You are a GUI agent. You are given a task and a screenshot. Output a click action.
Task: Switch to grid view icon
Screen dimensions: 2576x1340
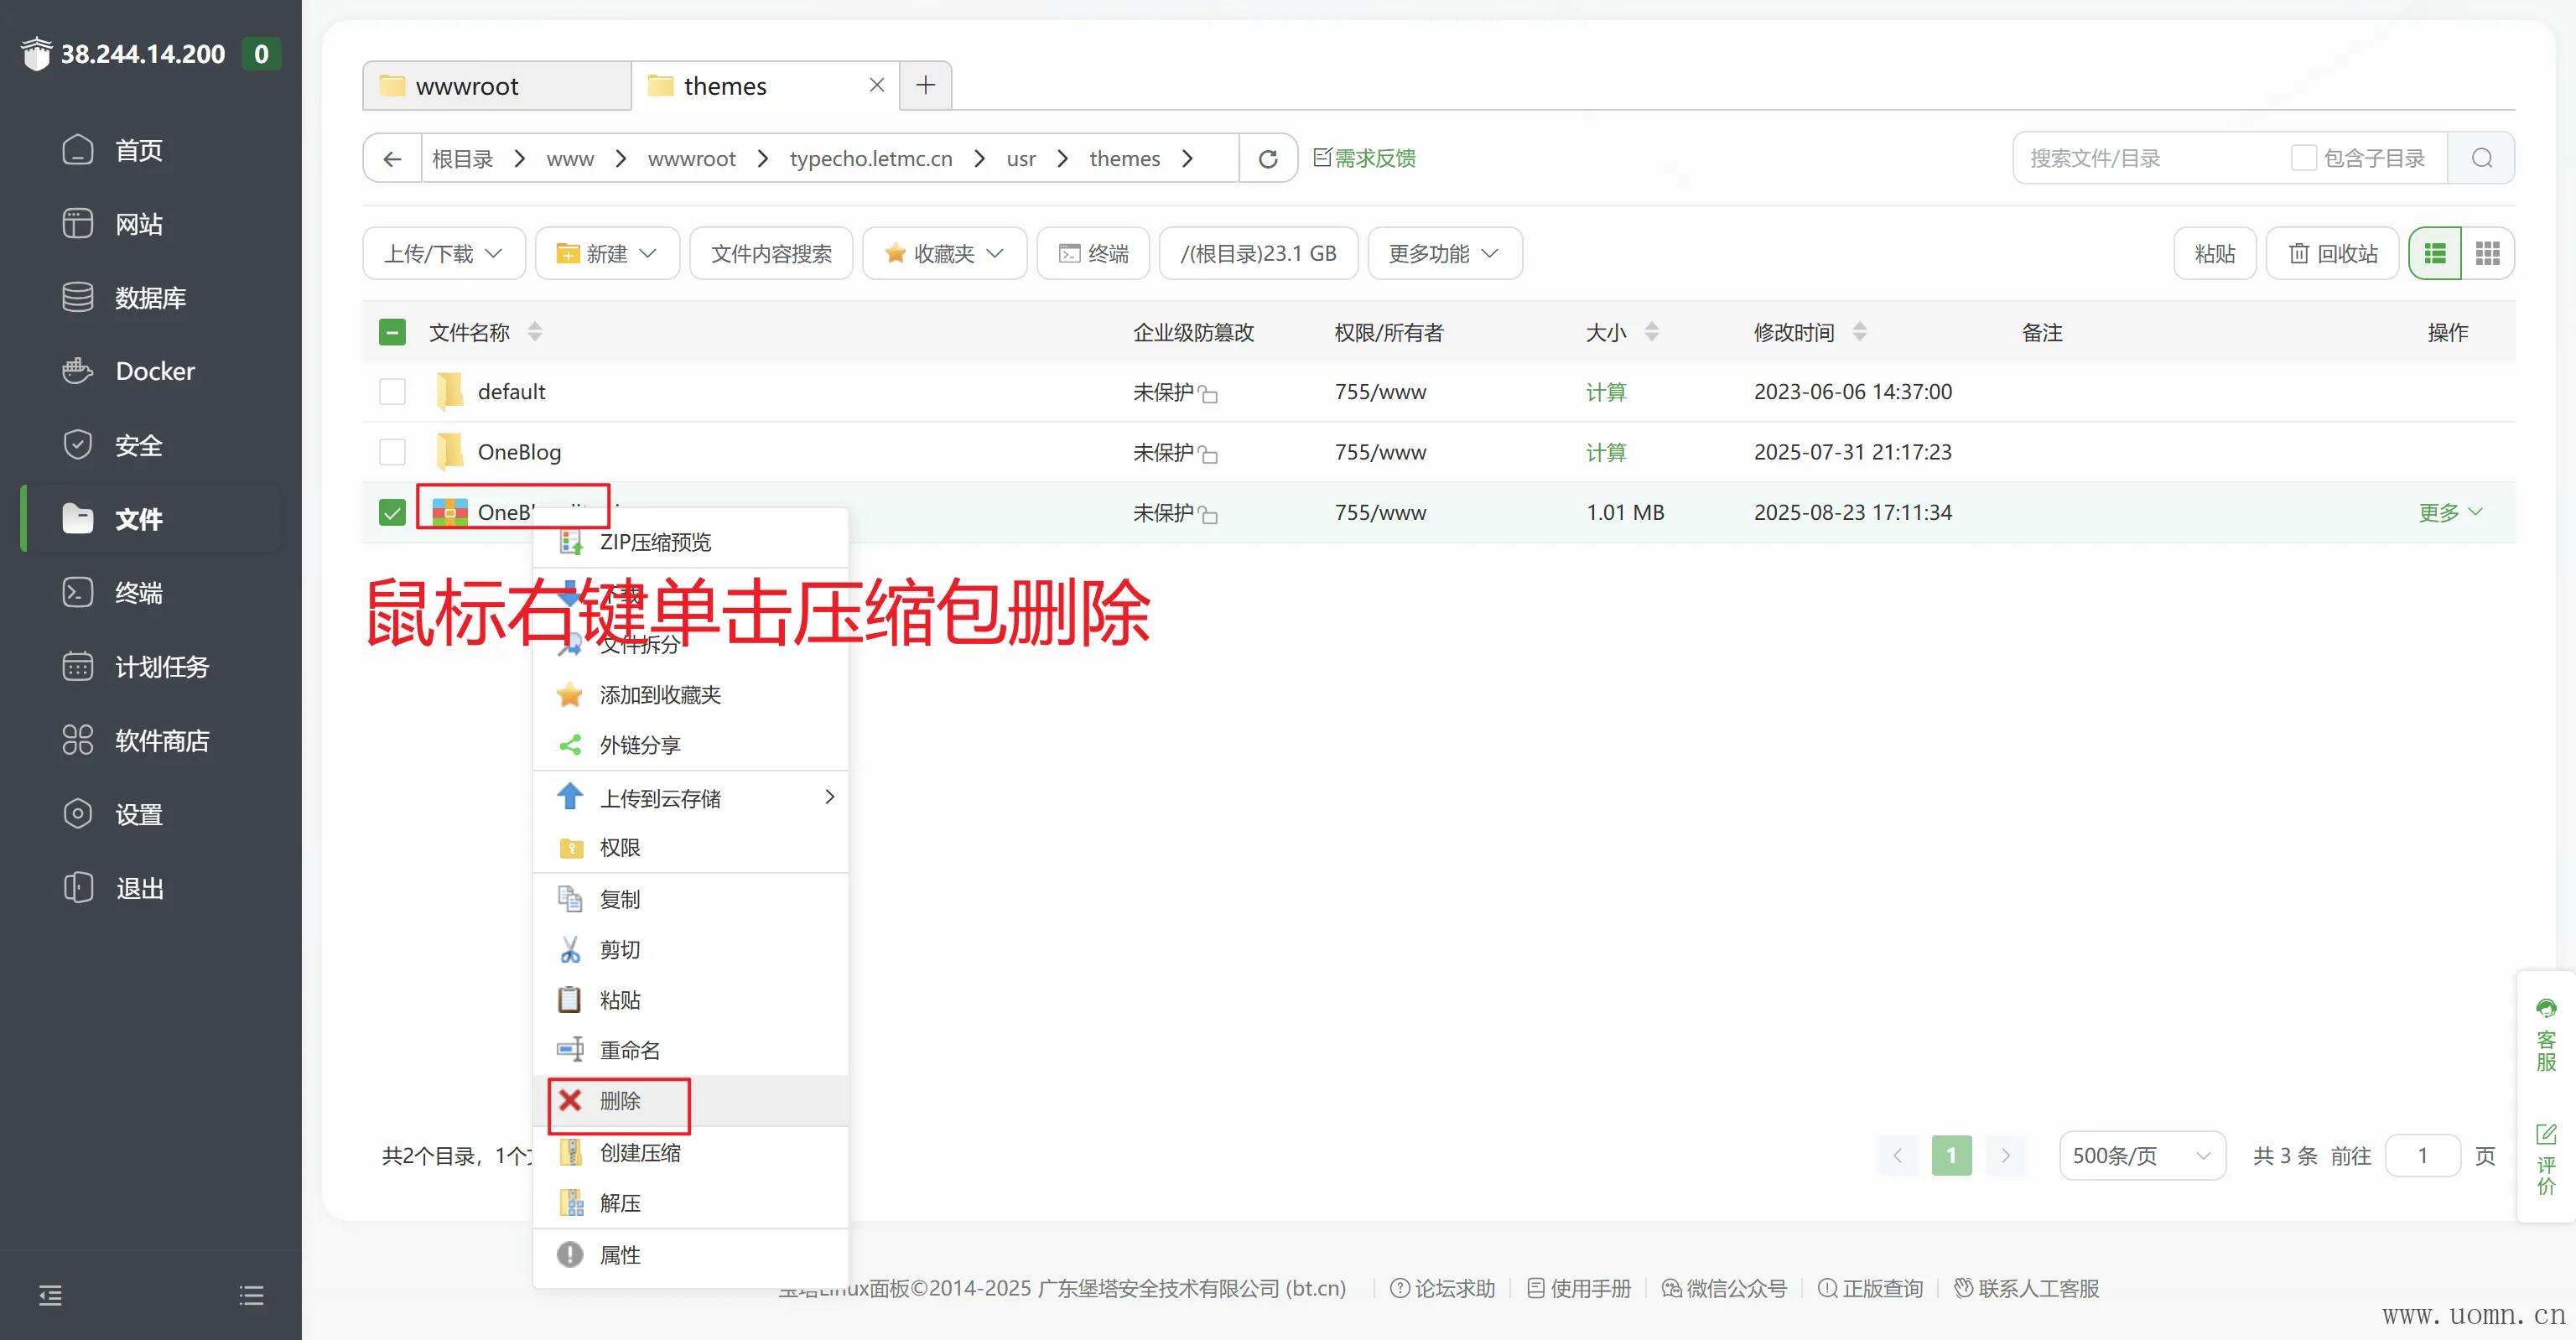pos(2487,253)
